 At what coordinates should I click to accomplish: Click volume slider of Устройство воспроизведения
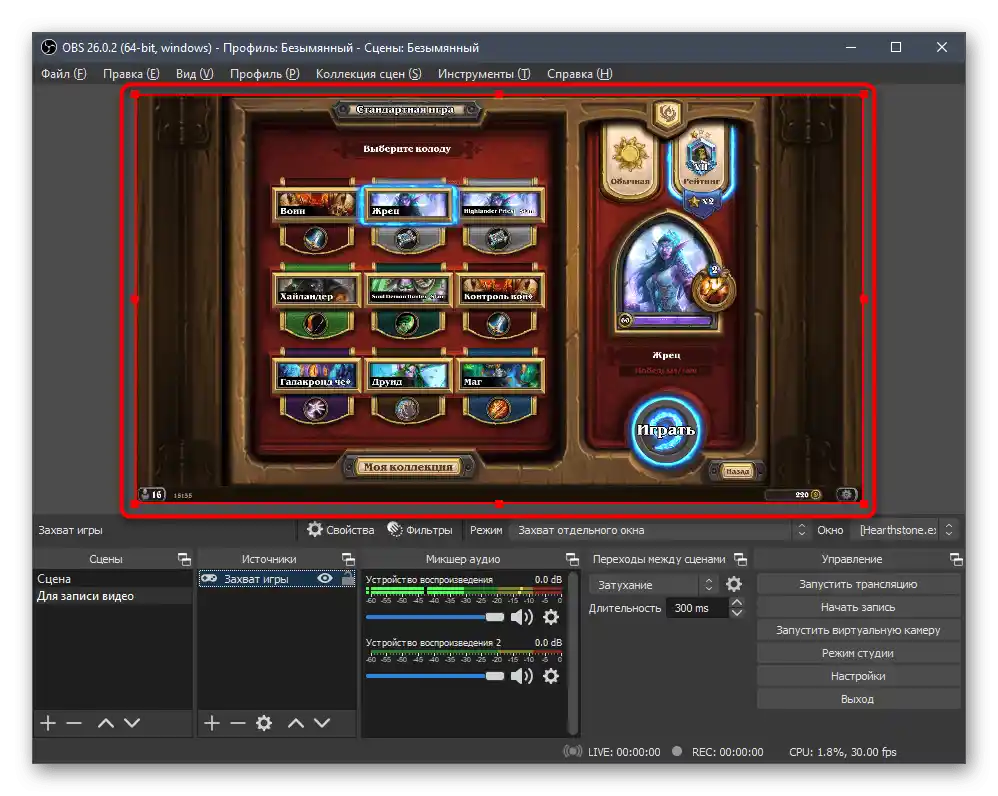pyautogui.click(x=435, y=617)
